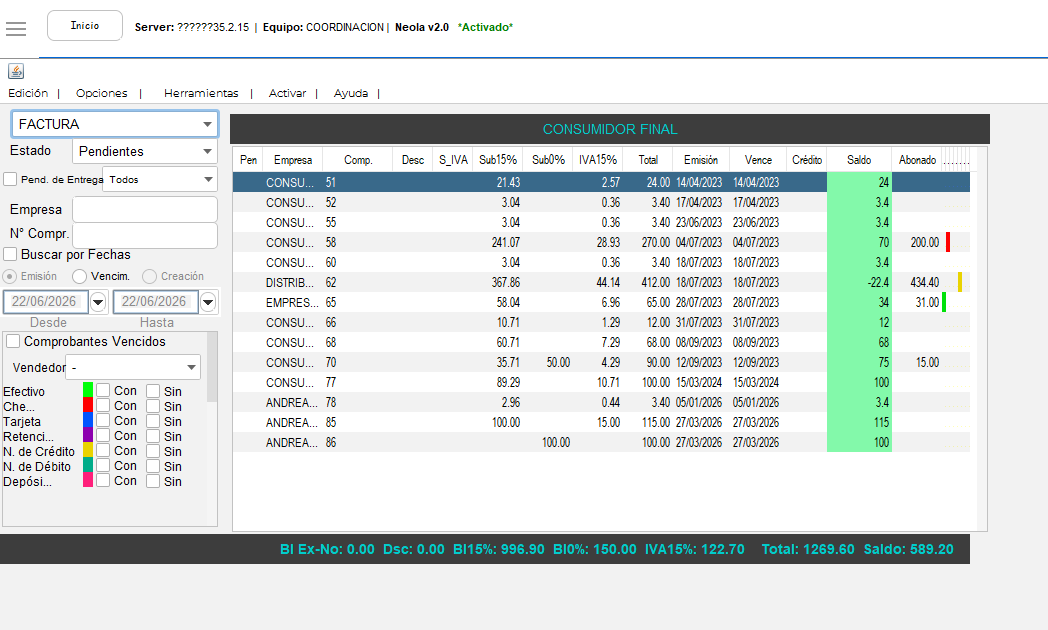Click the Saldo cell -22.4
1048x630 pixels.
860,283
